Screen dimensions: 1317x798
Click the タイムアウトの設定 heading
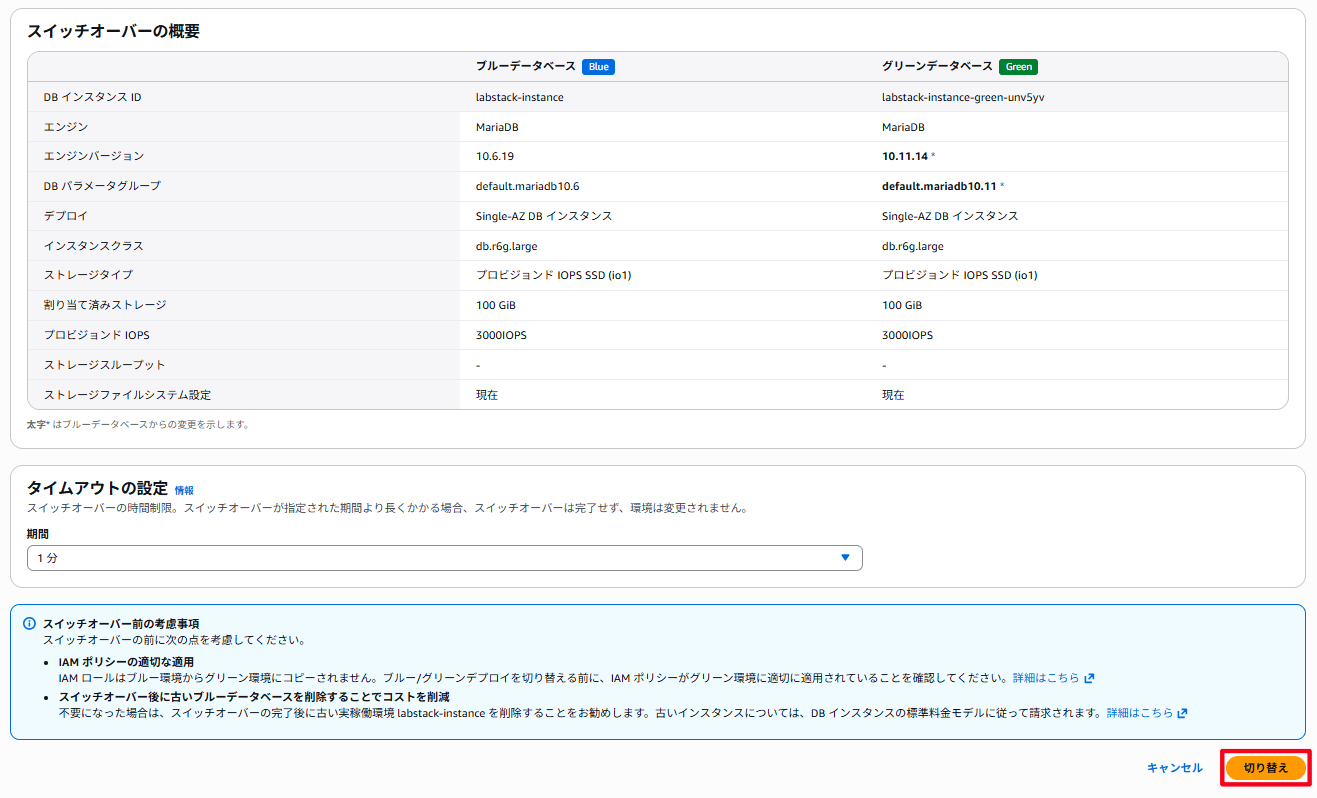pyautogui.click(x=97, y=488)
